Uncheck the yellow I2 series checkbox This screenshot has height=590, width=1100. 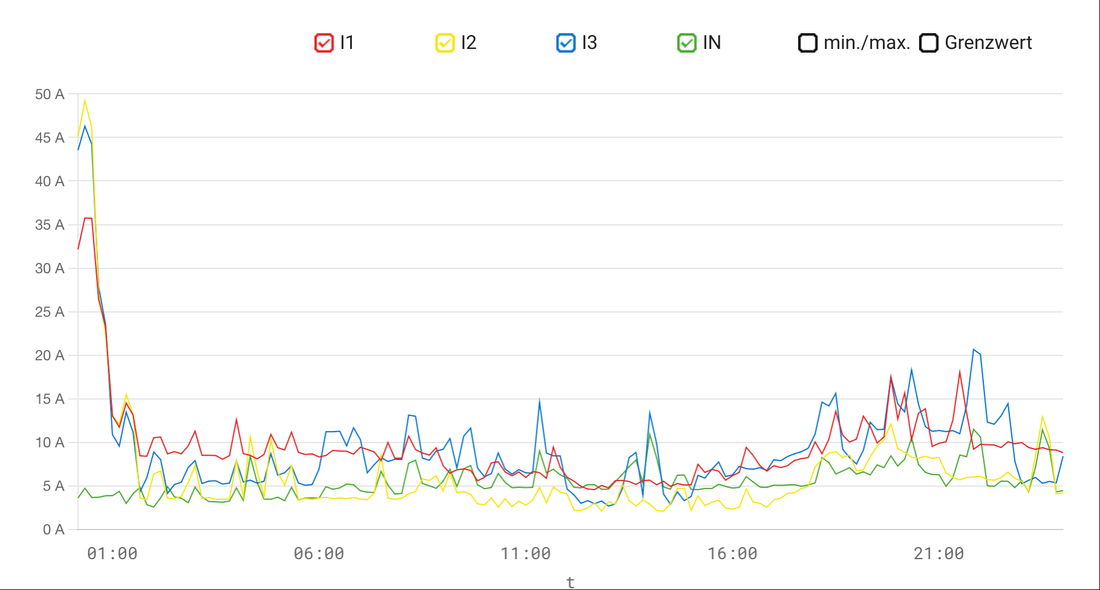point(445,43)
